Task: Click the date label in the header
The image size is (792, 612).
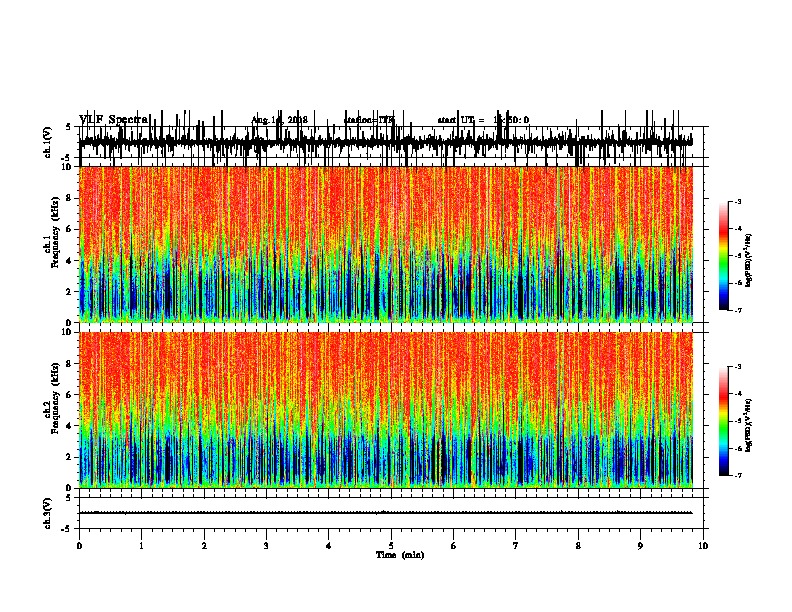Action: [x=280, y=120]
